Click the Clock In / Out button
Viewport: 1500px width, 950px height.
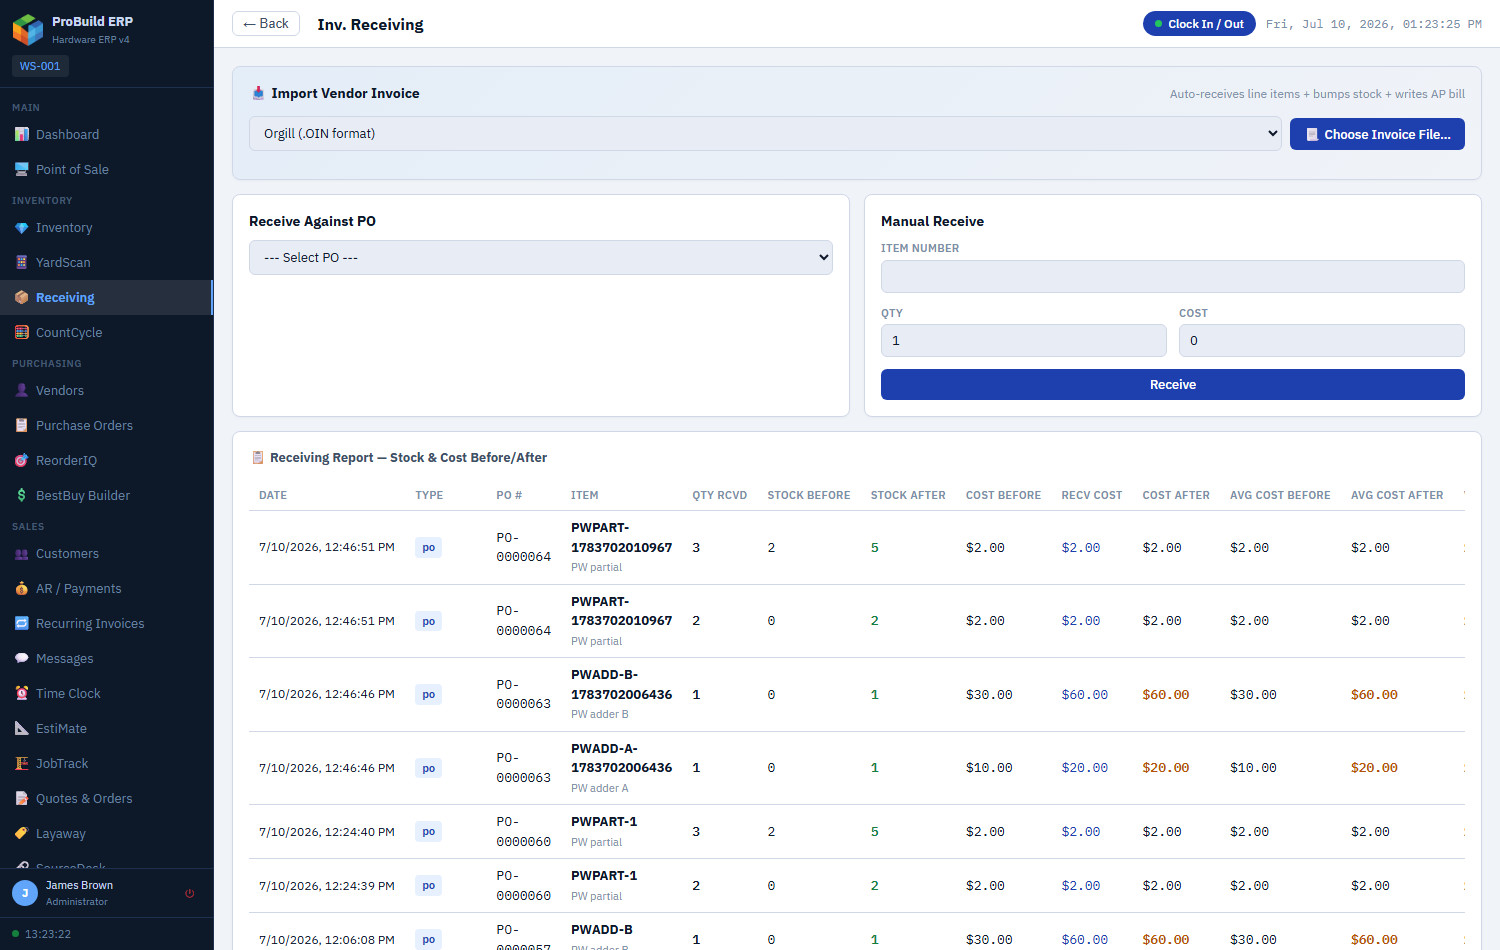click(1199, 24)
